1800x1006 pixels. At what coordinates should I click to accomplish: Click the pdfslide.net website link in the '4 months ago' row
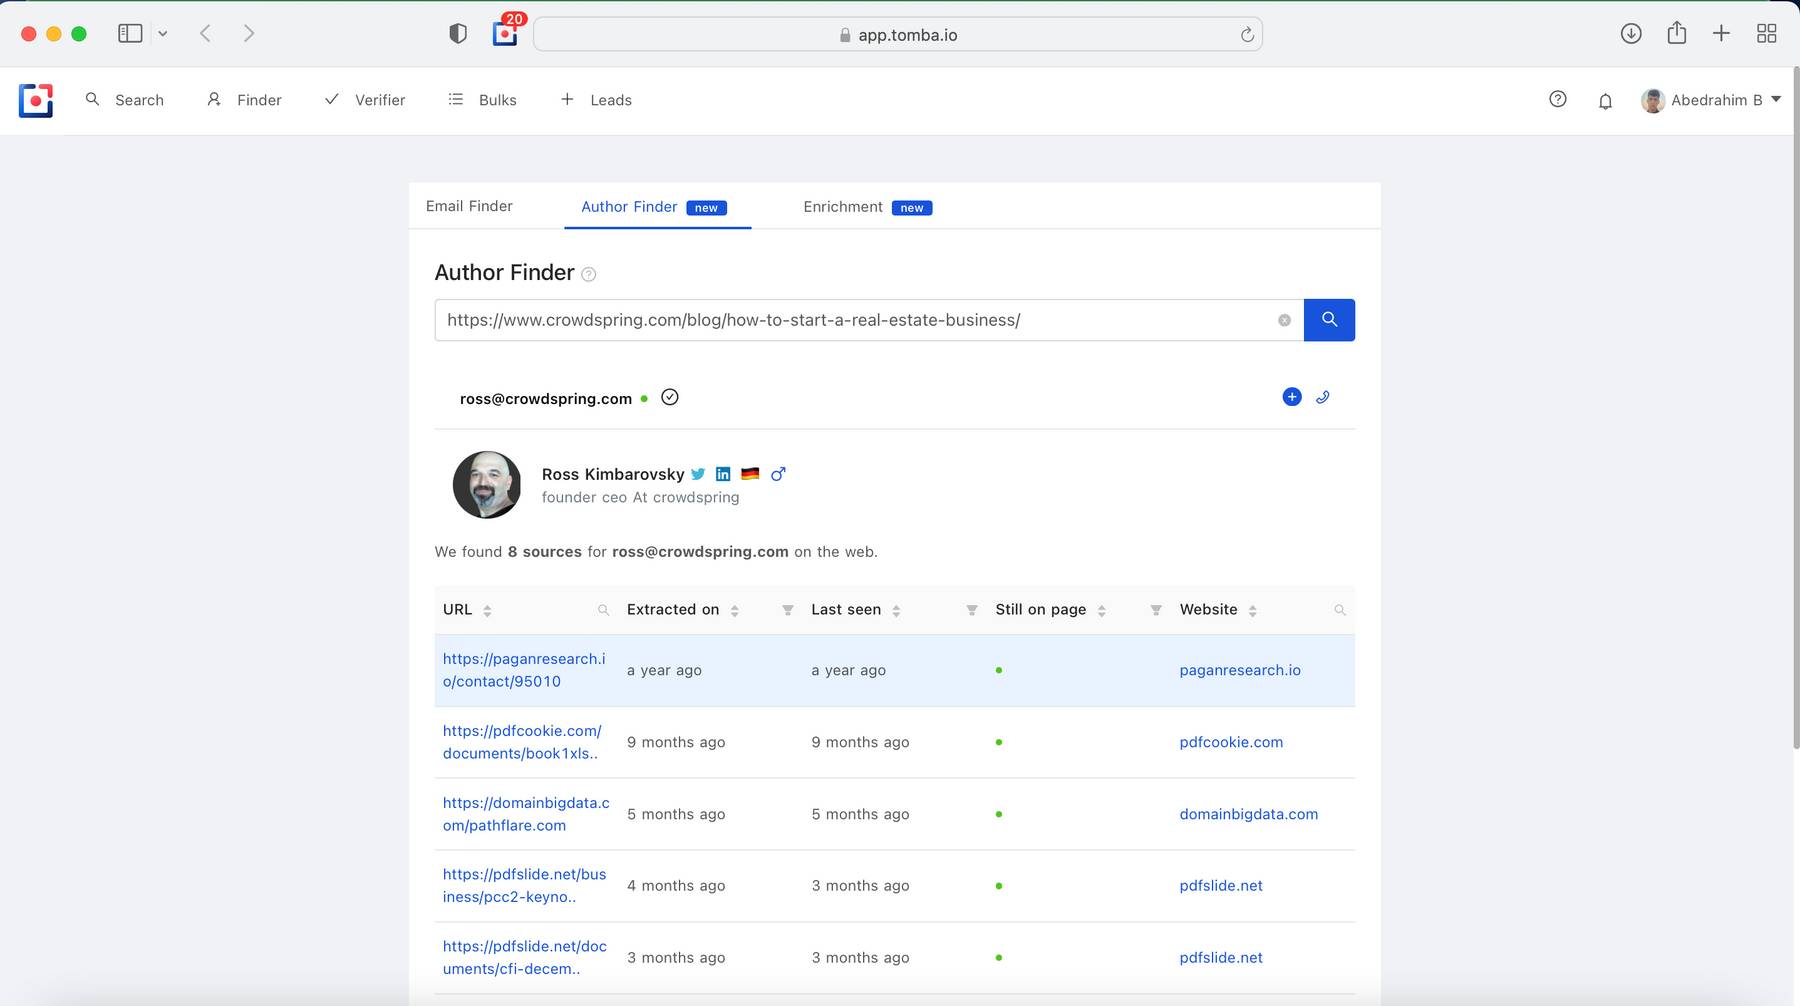[x=1221, y=885]
